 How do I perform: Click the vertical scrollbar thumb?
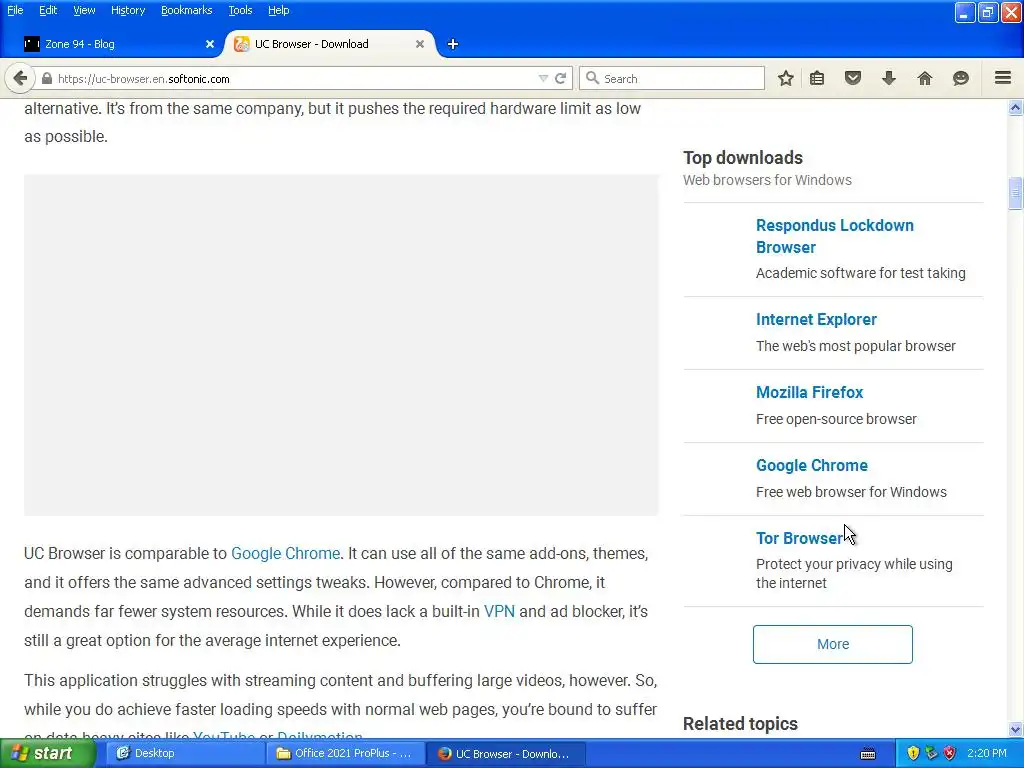pyautogui.click(x=1016, y=193)
